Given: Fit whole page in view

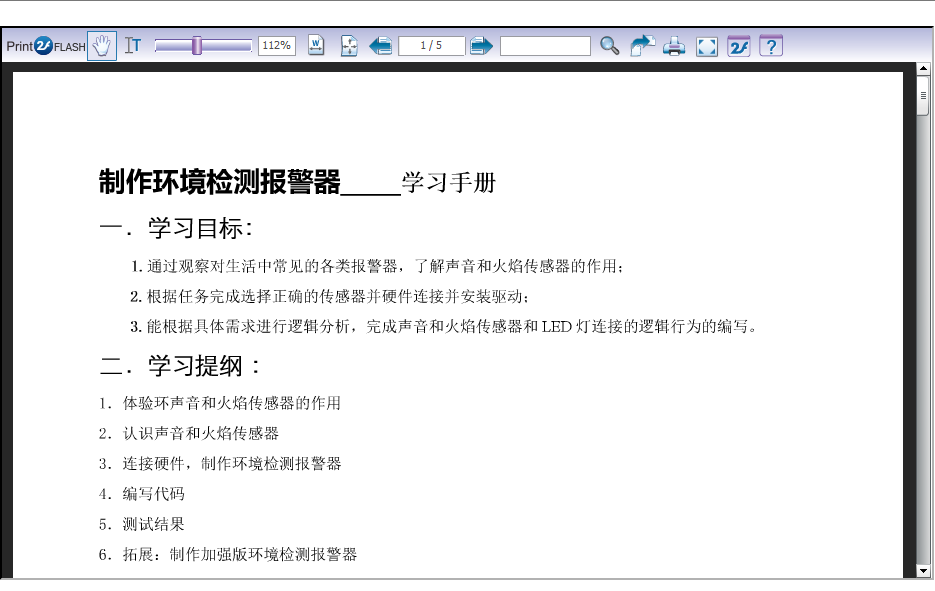Looking at the screenshot, I should click(348, 46).
